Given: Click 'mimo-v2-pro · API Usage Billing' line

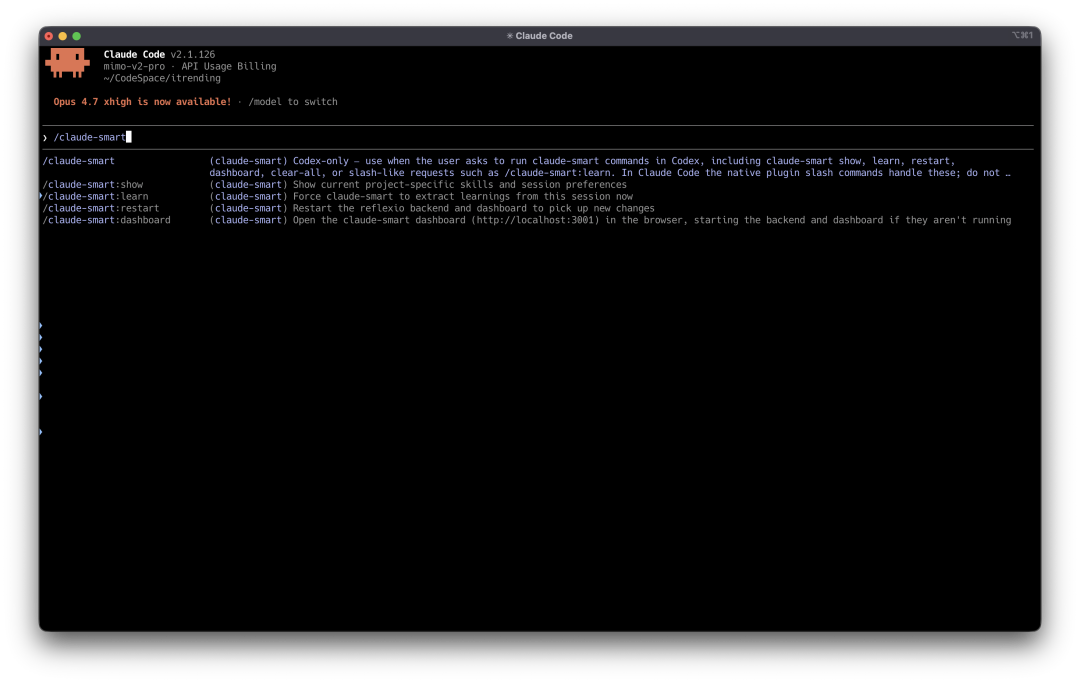Looking at the screenshot, I should (x=190, y=66).
